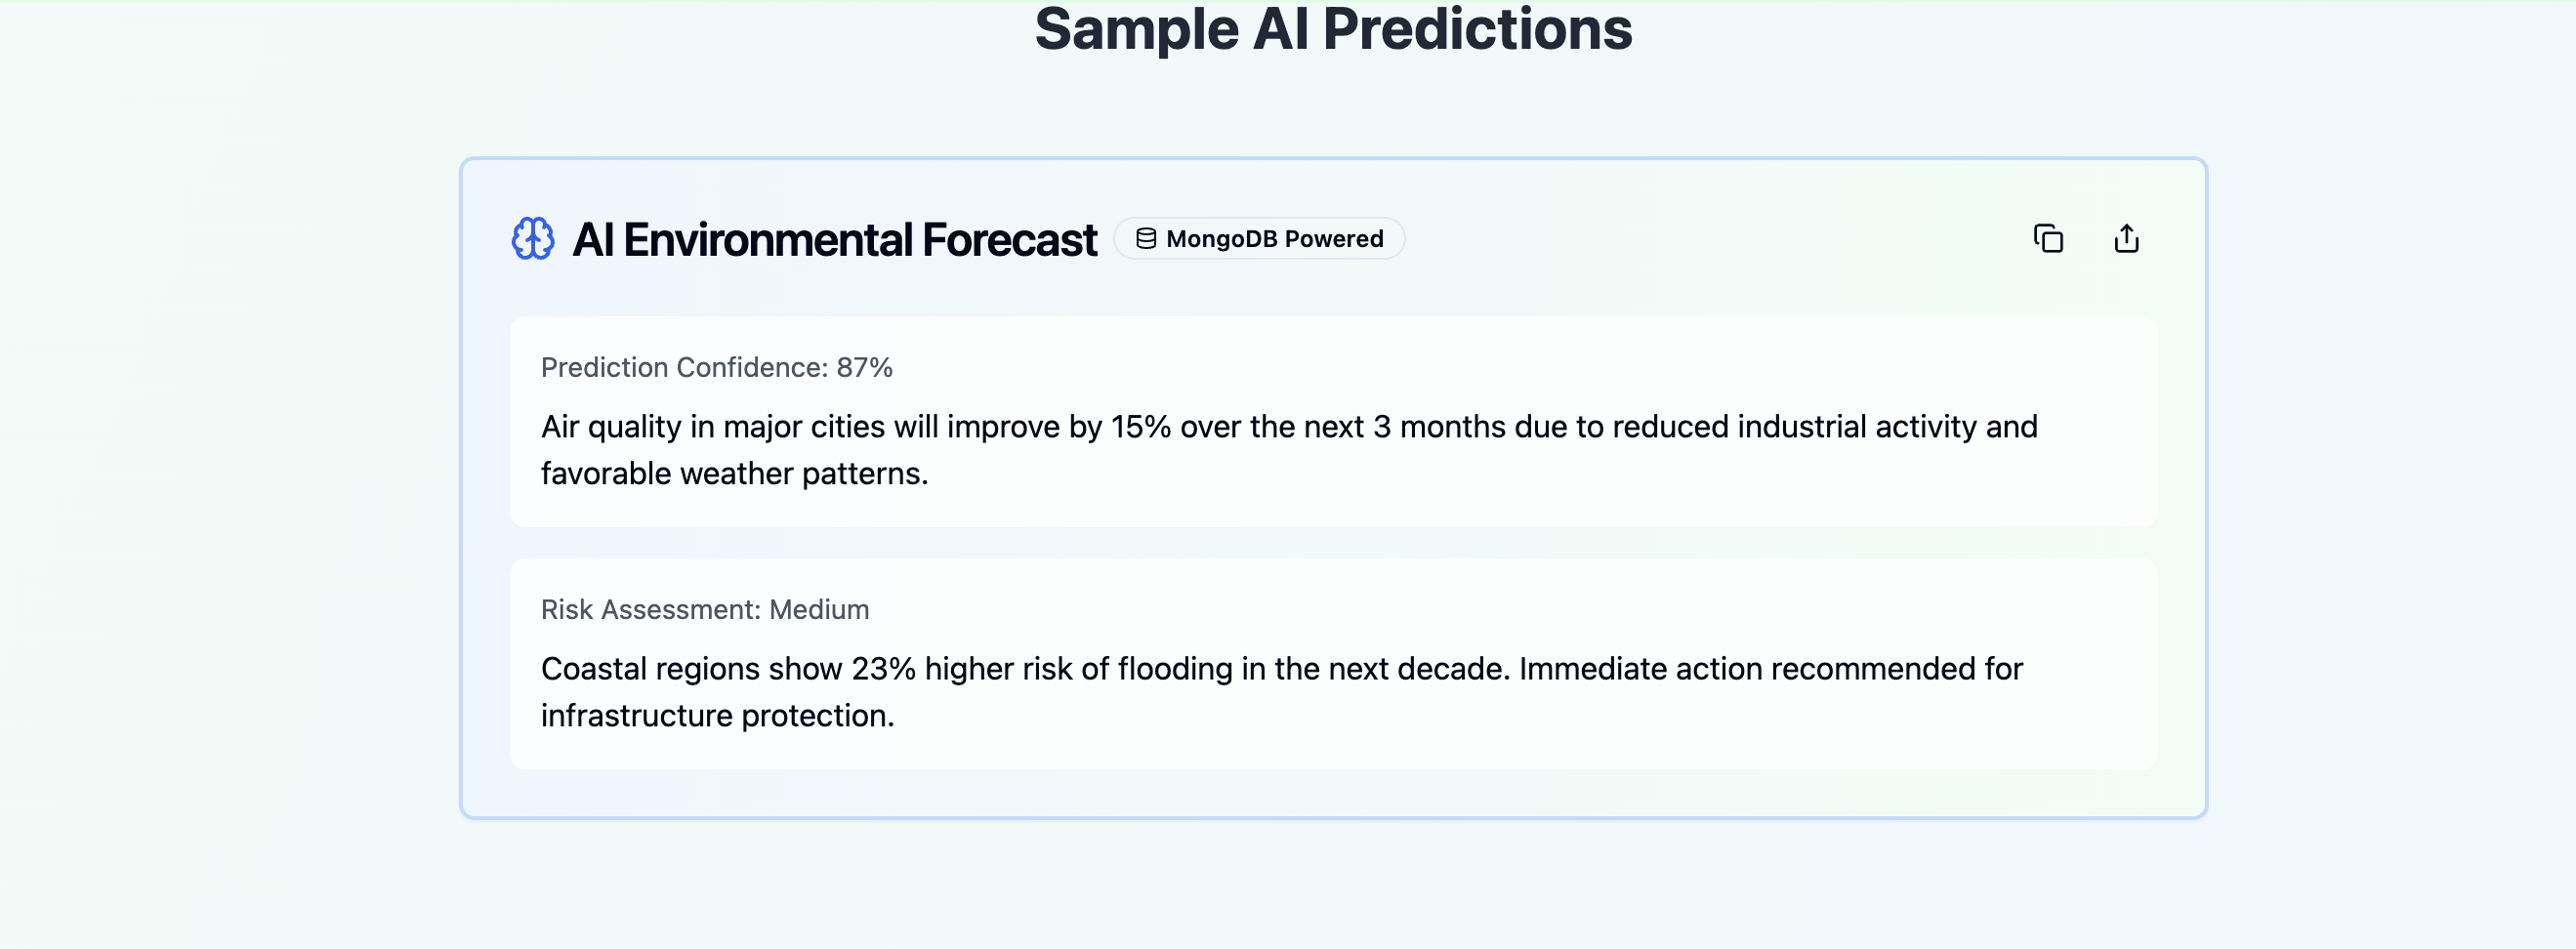Click the share forecast icon
The height and width of the screenshot is (949, 2576).
tap(2126, 239)
